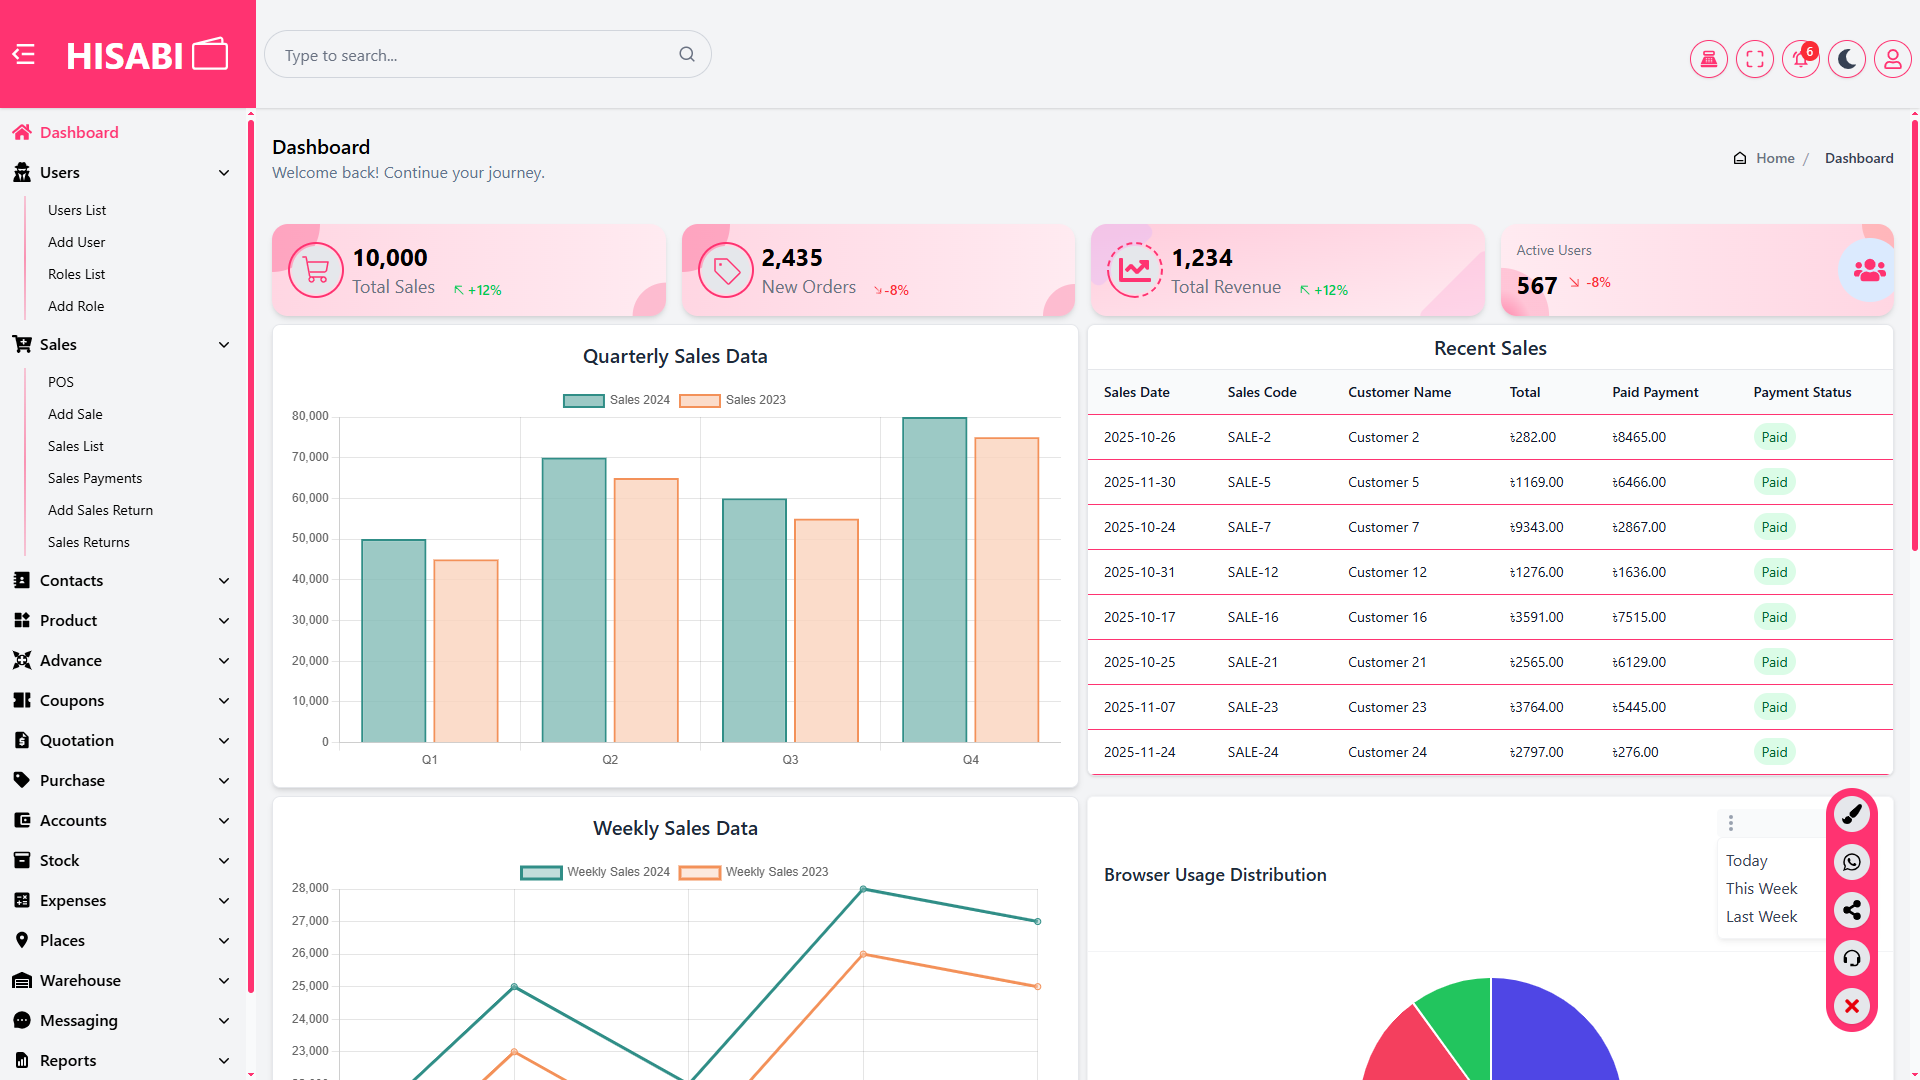Screen dimensions: 1920x1080
Task: Open Sales Payments in sidebar
Action: [x=95, y=478]
